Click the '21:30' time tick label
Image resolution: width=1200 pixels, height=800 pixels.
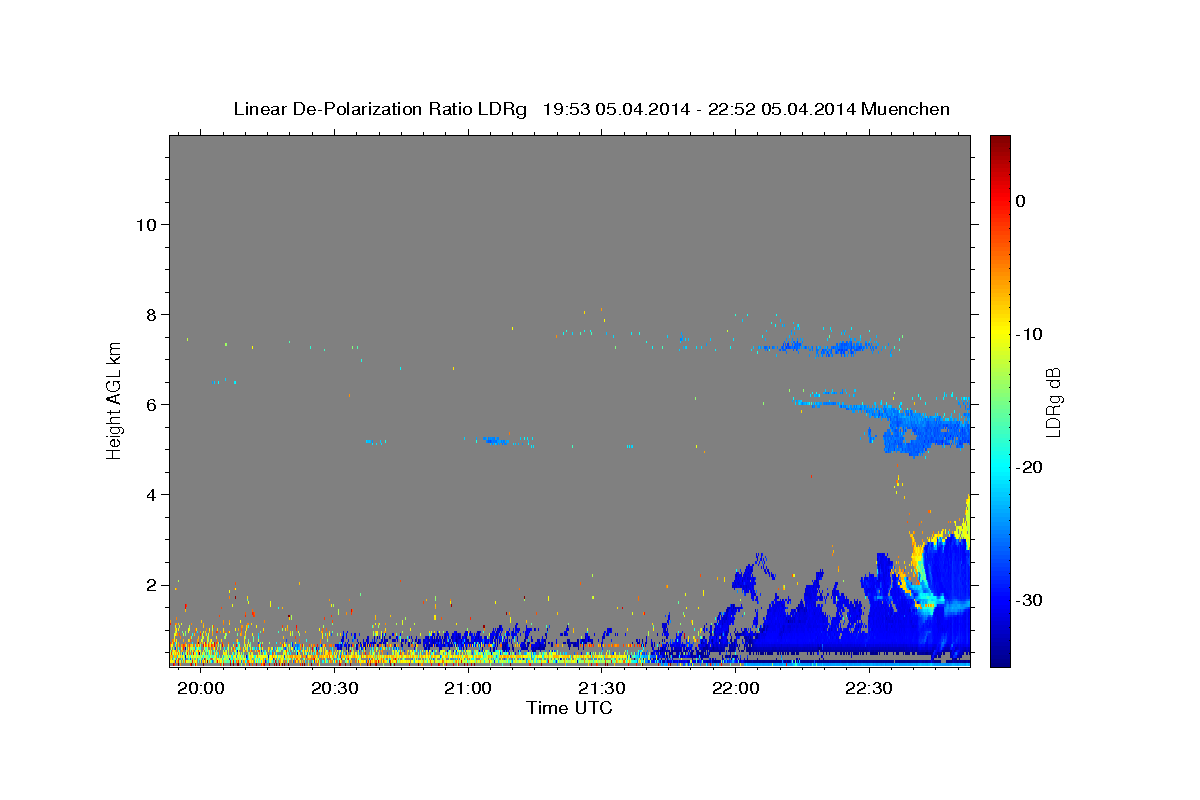[602, 689]
